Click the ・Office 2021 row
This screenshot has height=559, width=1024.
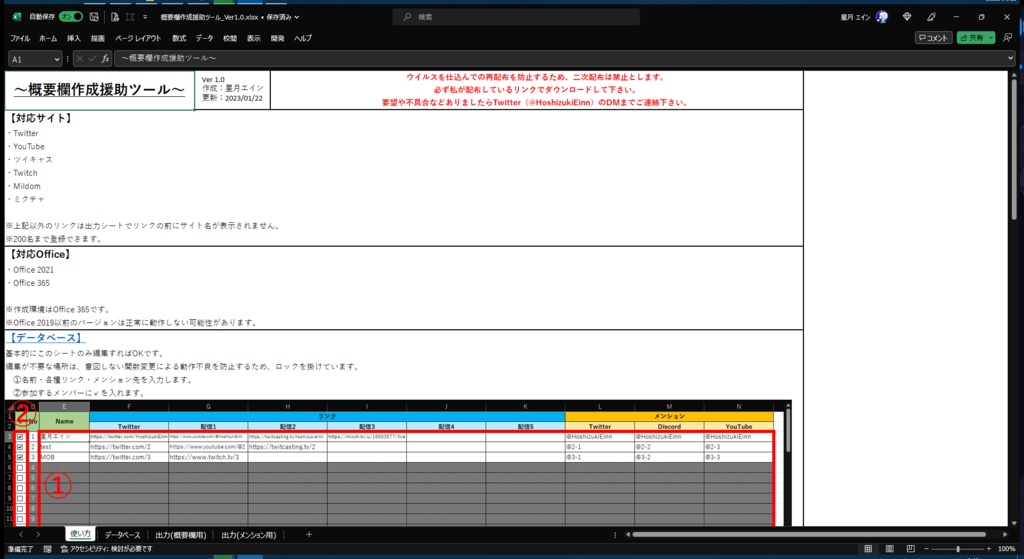30,270
